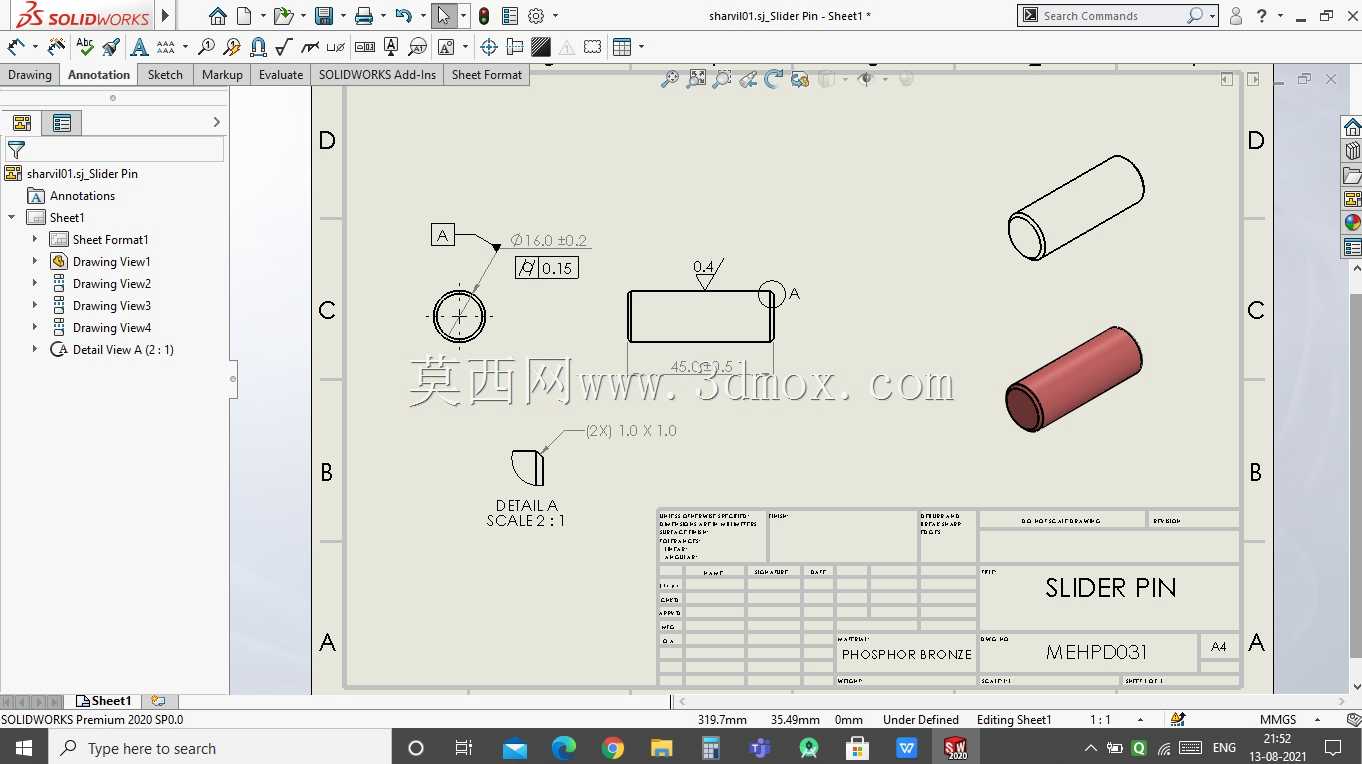This screenshot has height=764, width=1362.
Task: Insert a Note annotation
Action: (x=139, y=47)
